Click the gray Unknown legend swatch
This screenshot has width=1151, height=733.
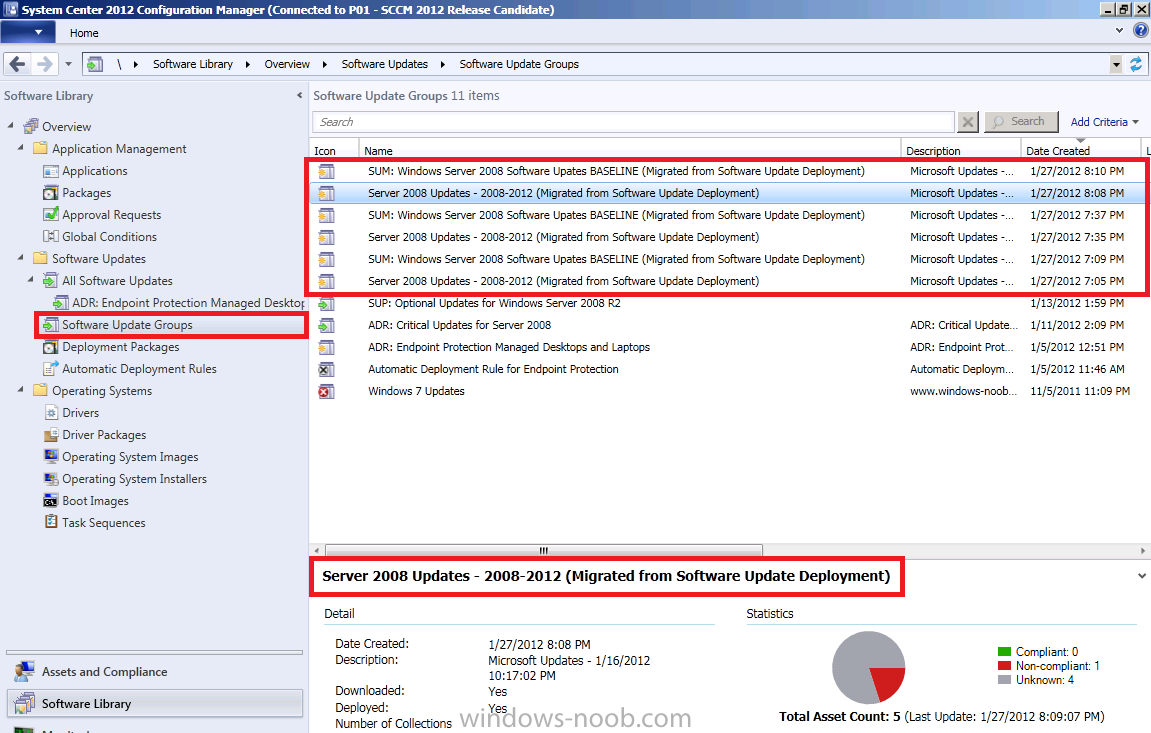click(x=1005, y=679)
